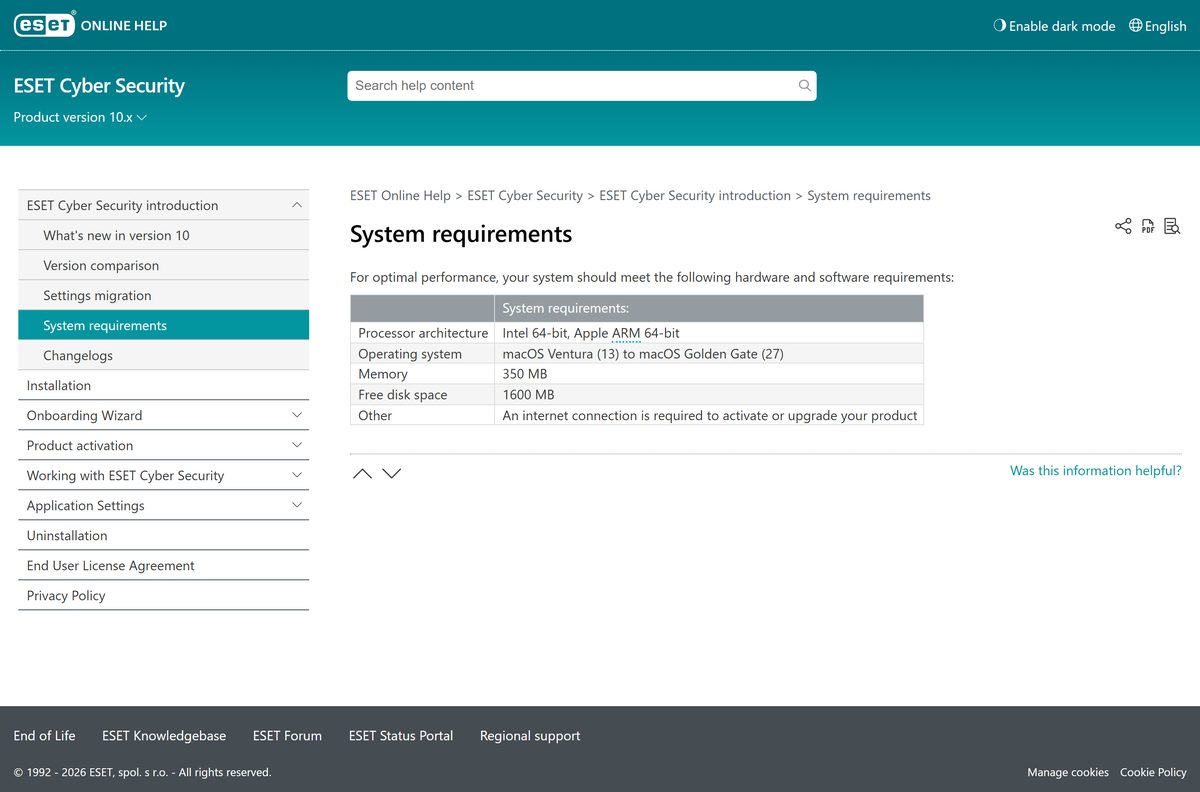Open Product version 10.x dropdown
1200x792 pixels.
click(80, 117)
